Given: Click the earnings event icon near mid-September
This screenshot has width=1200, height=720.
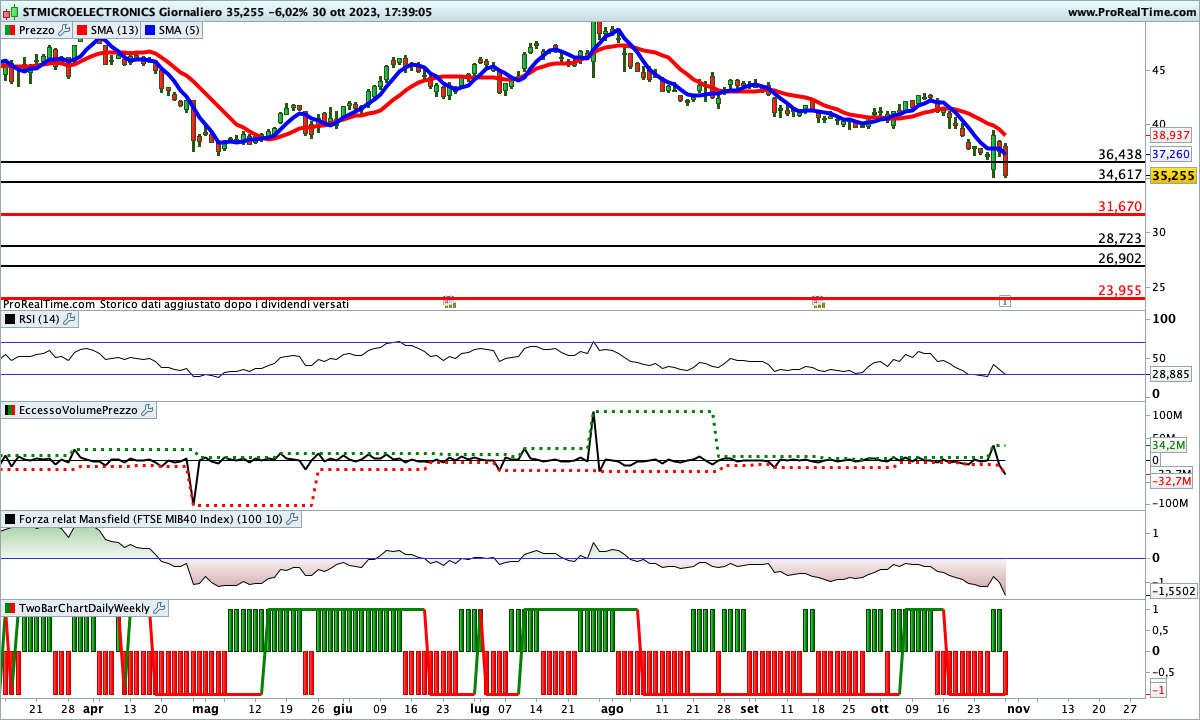Looking at the screenshot, I should (818, 301).
